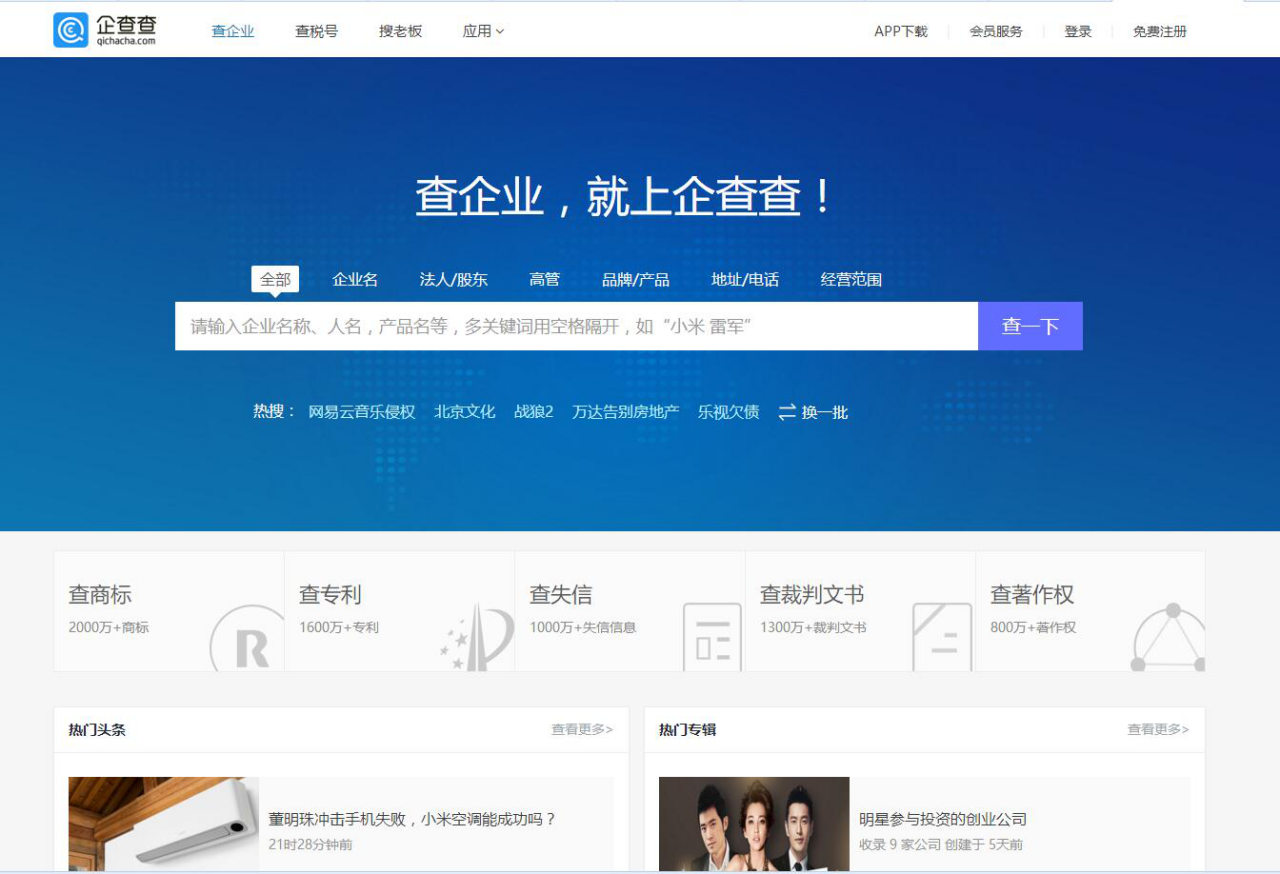The height and width of the screenshot is (874, 1280).
Task: Click the 登录 login link
Action: point(1078,31)
